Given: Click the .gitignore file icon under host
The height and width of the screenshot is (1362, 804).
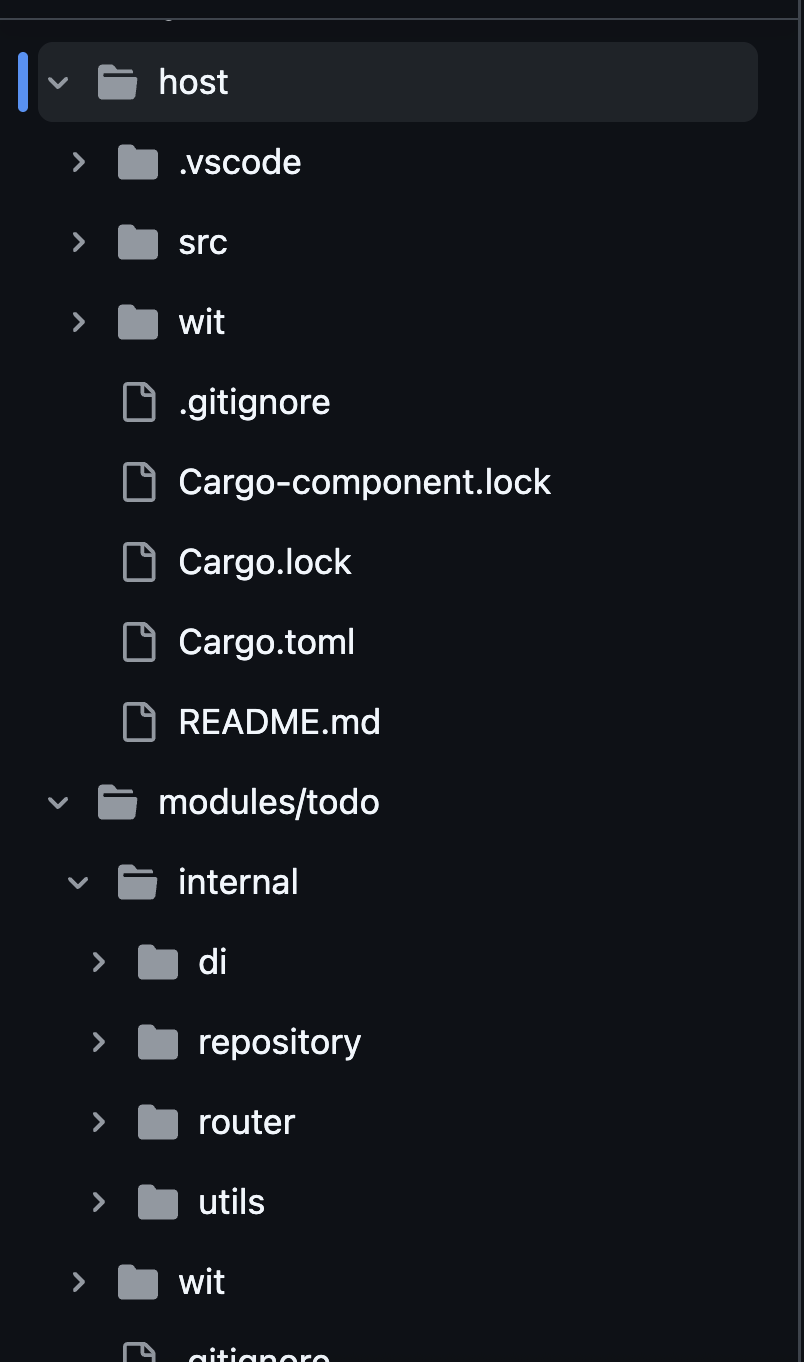Looking at the screenshot, I should 139,402.
